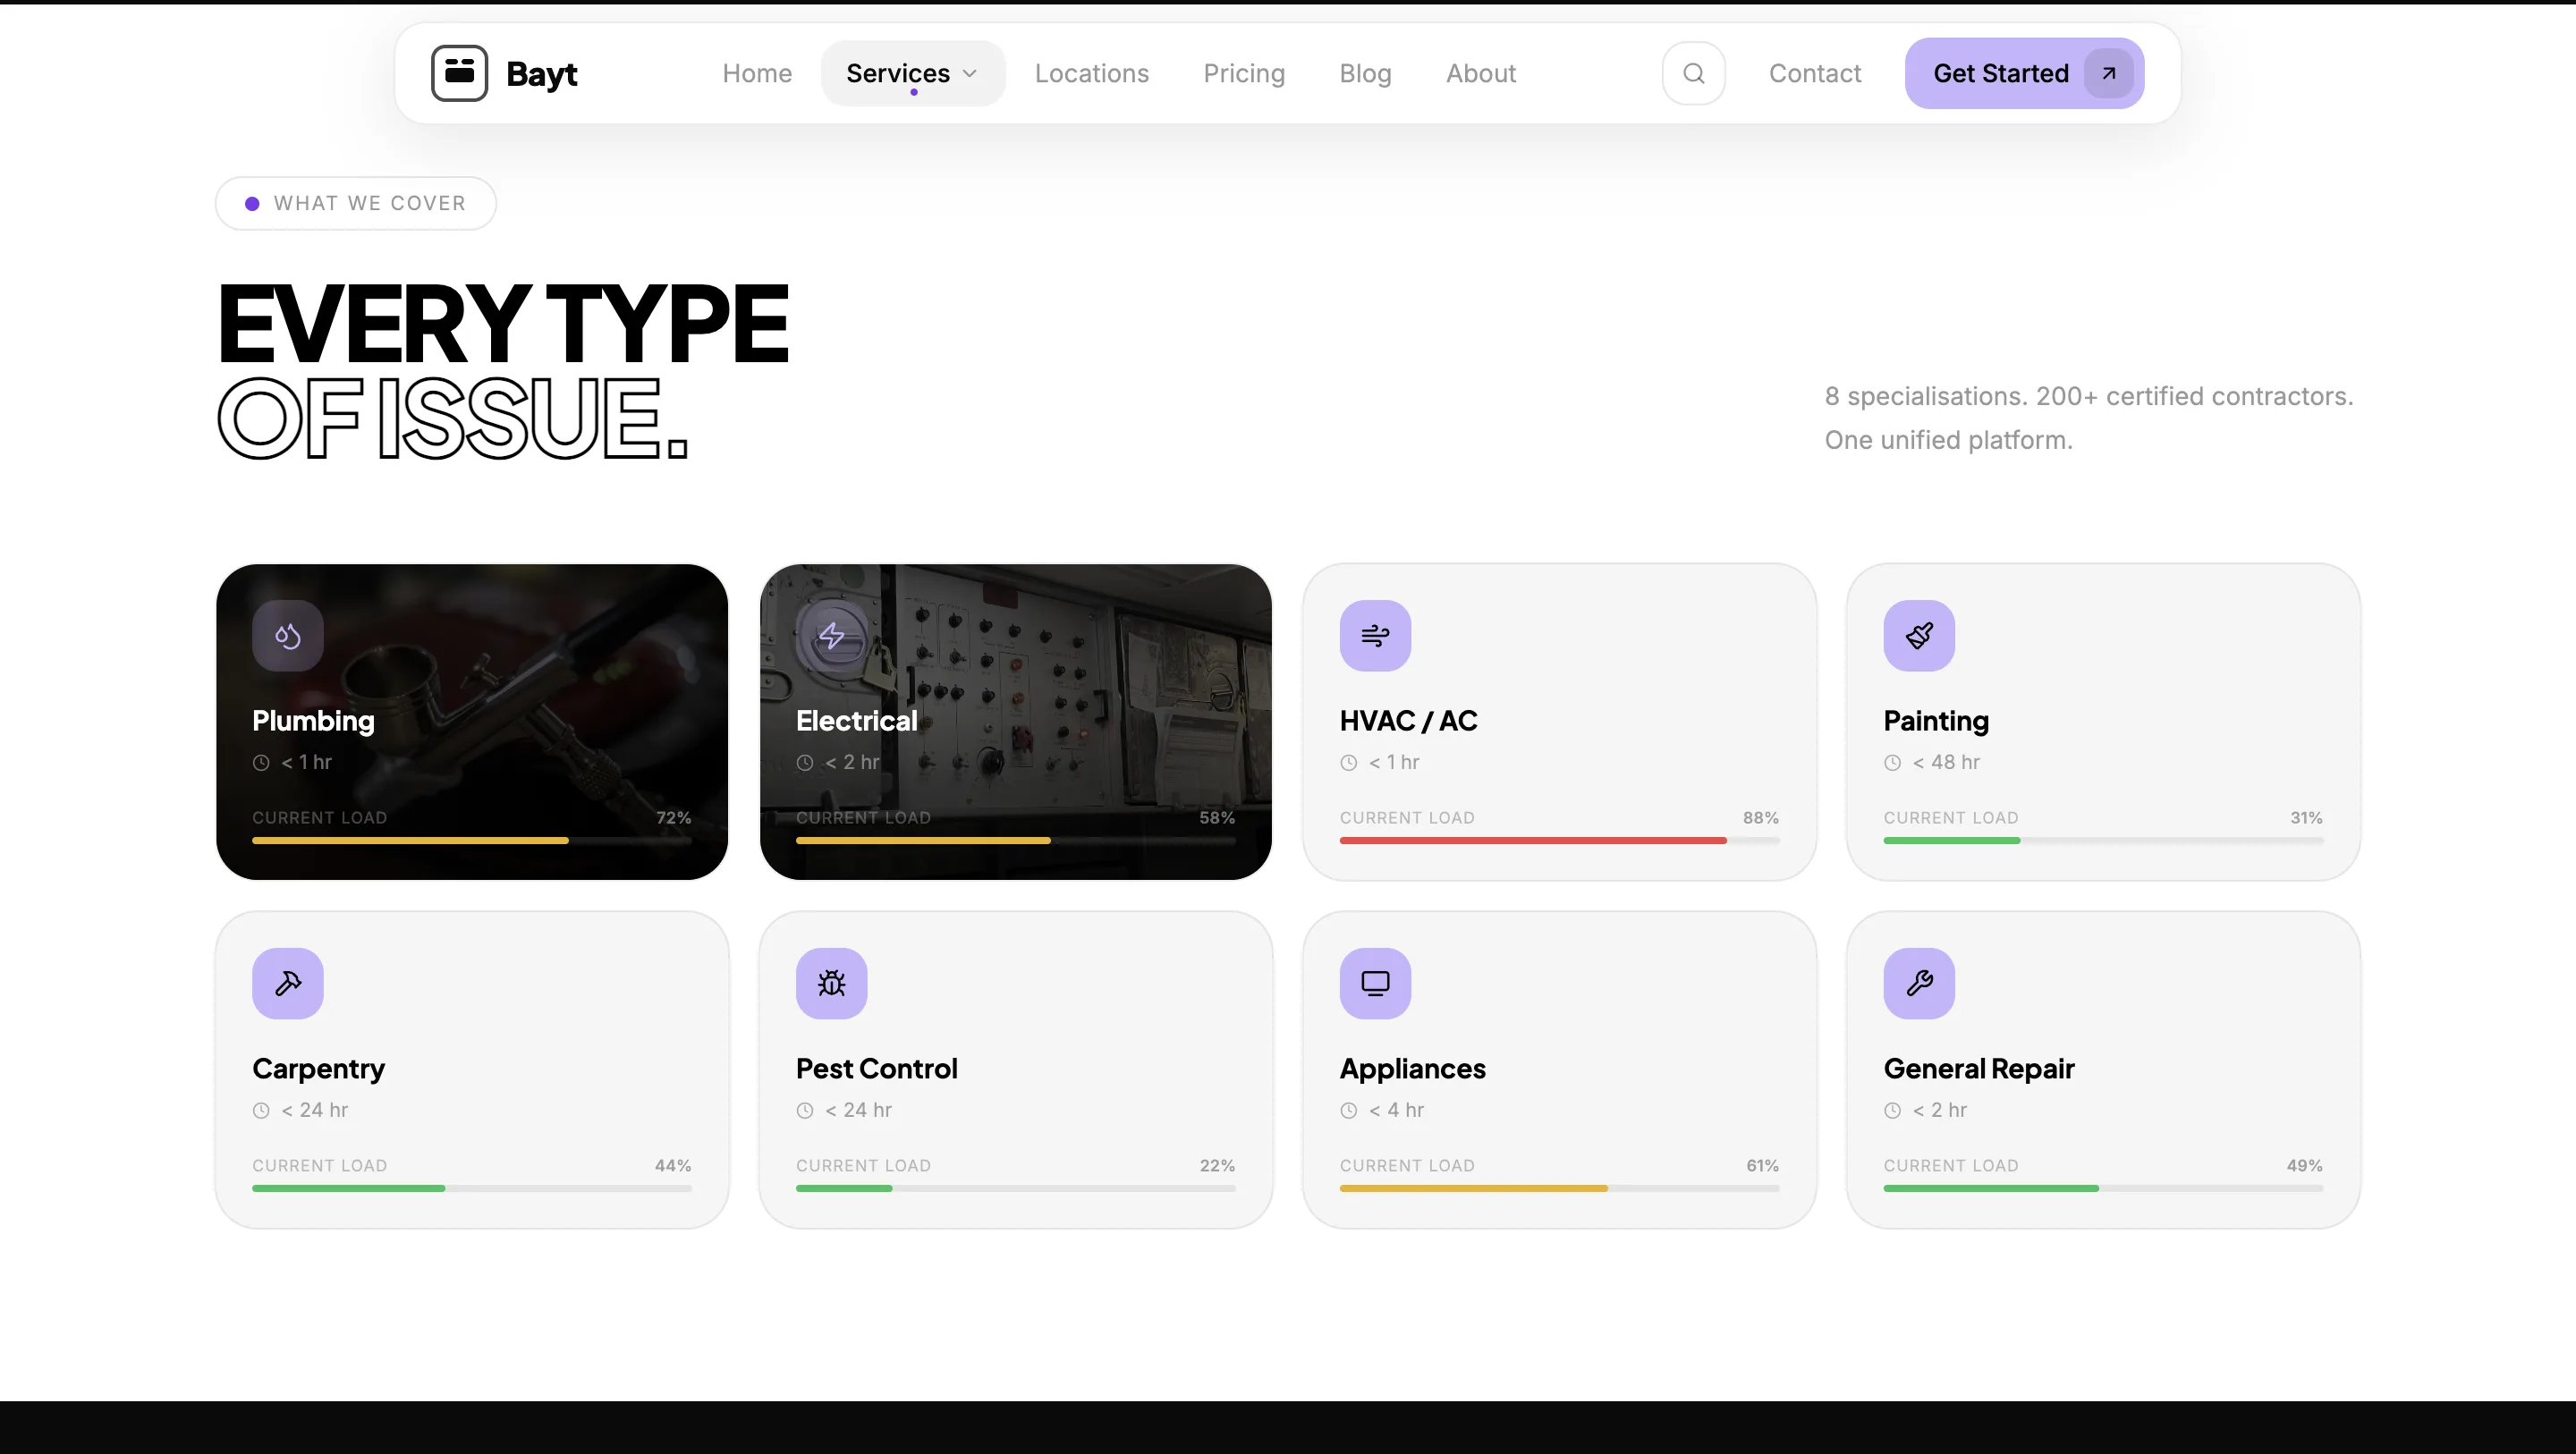This screenshot has width=2576, height=1454.
Task: Click the Contact link
Action: click(1814, 72)
